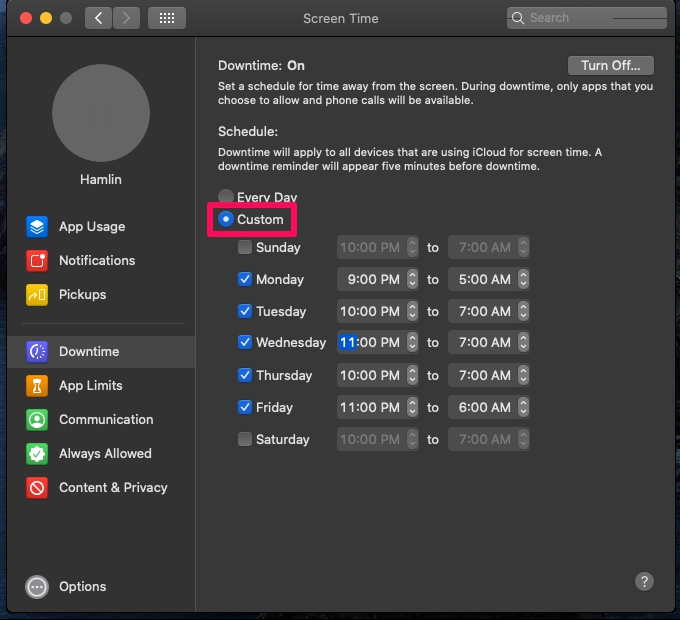The width and height of the screenshot is (680, 620).
Task: Click Thursday start time stepper arrows
Action: [x=412, y=375]
